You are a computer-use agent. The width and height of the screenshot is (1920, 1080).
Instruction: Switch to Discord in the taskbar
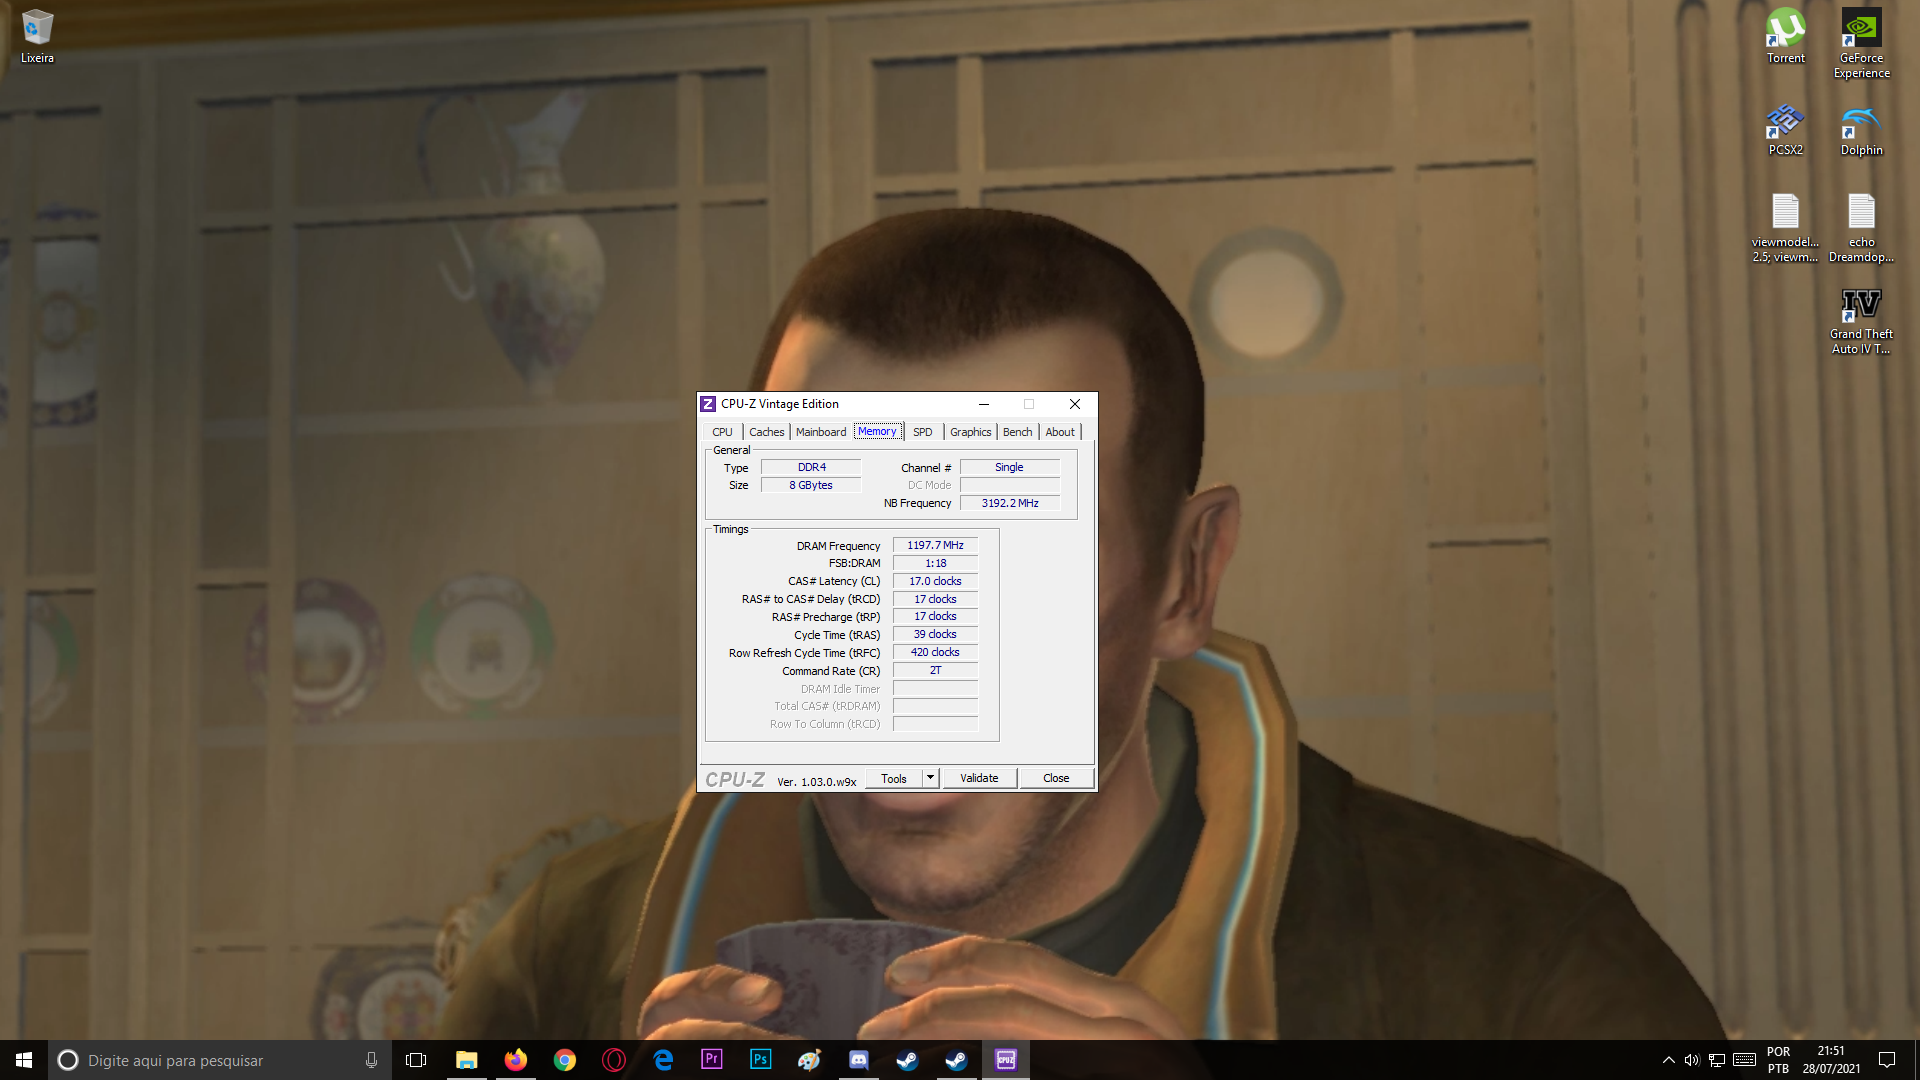pos(858,1060)
